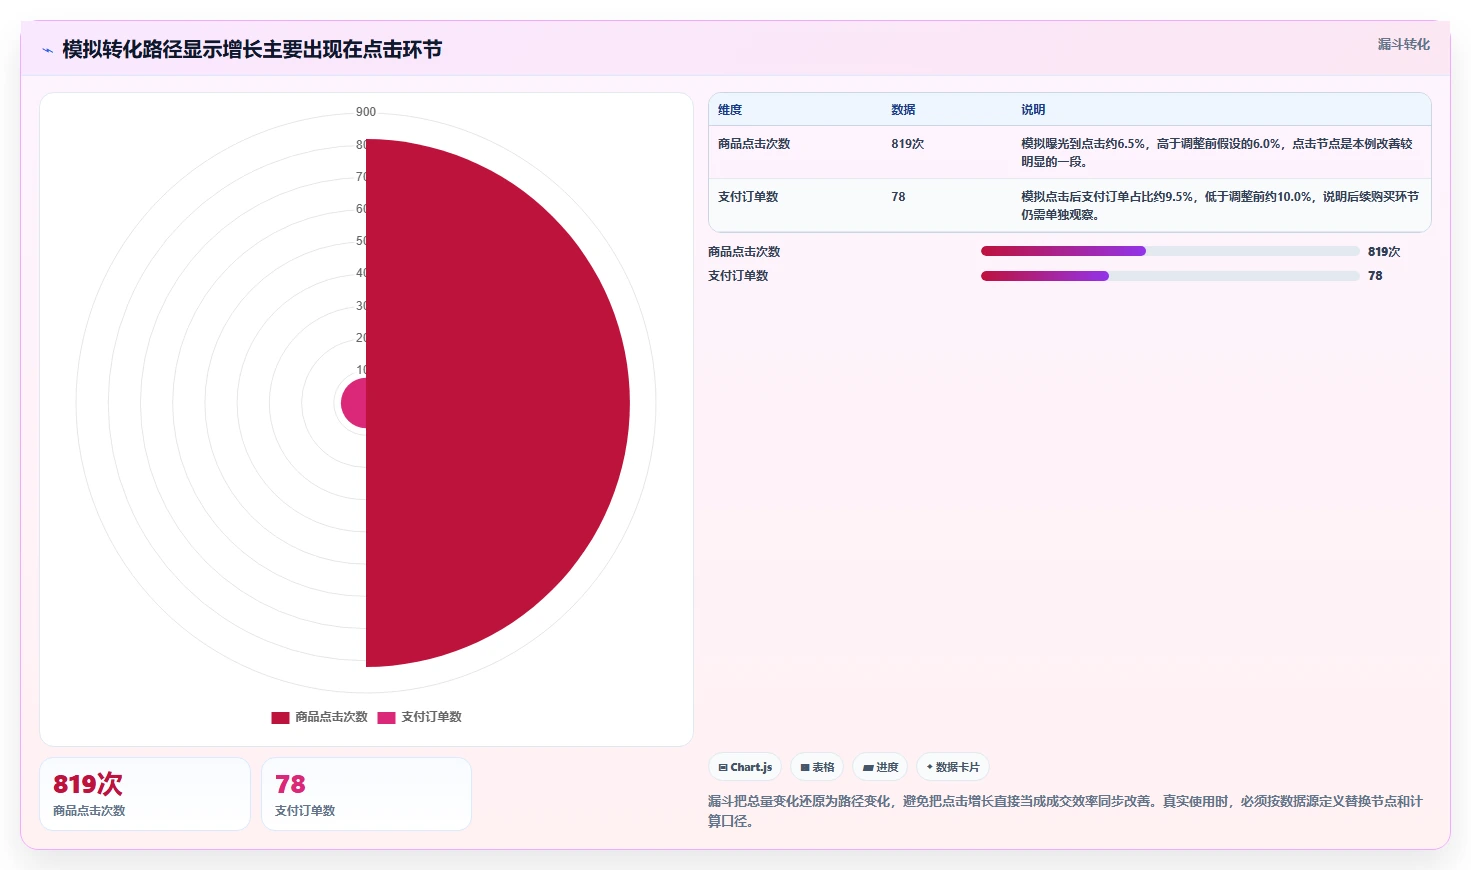Toggle 支付订单数 legend swatch in chart
The width and height of the screenshot is (1471, 870).
click(x=386, y=717)
